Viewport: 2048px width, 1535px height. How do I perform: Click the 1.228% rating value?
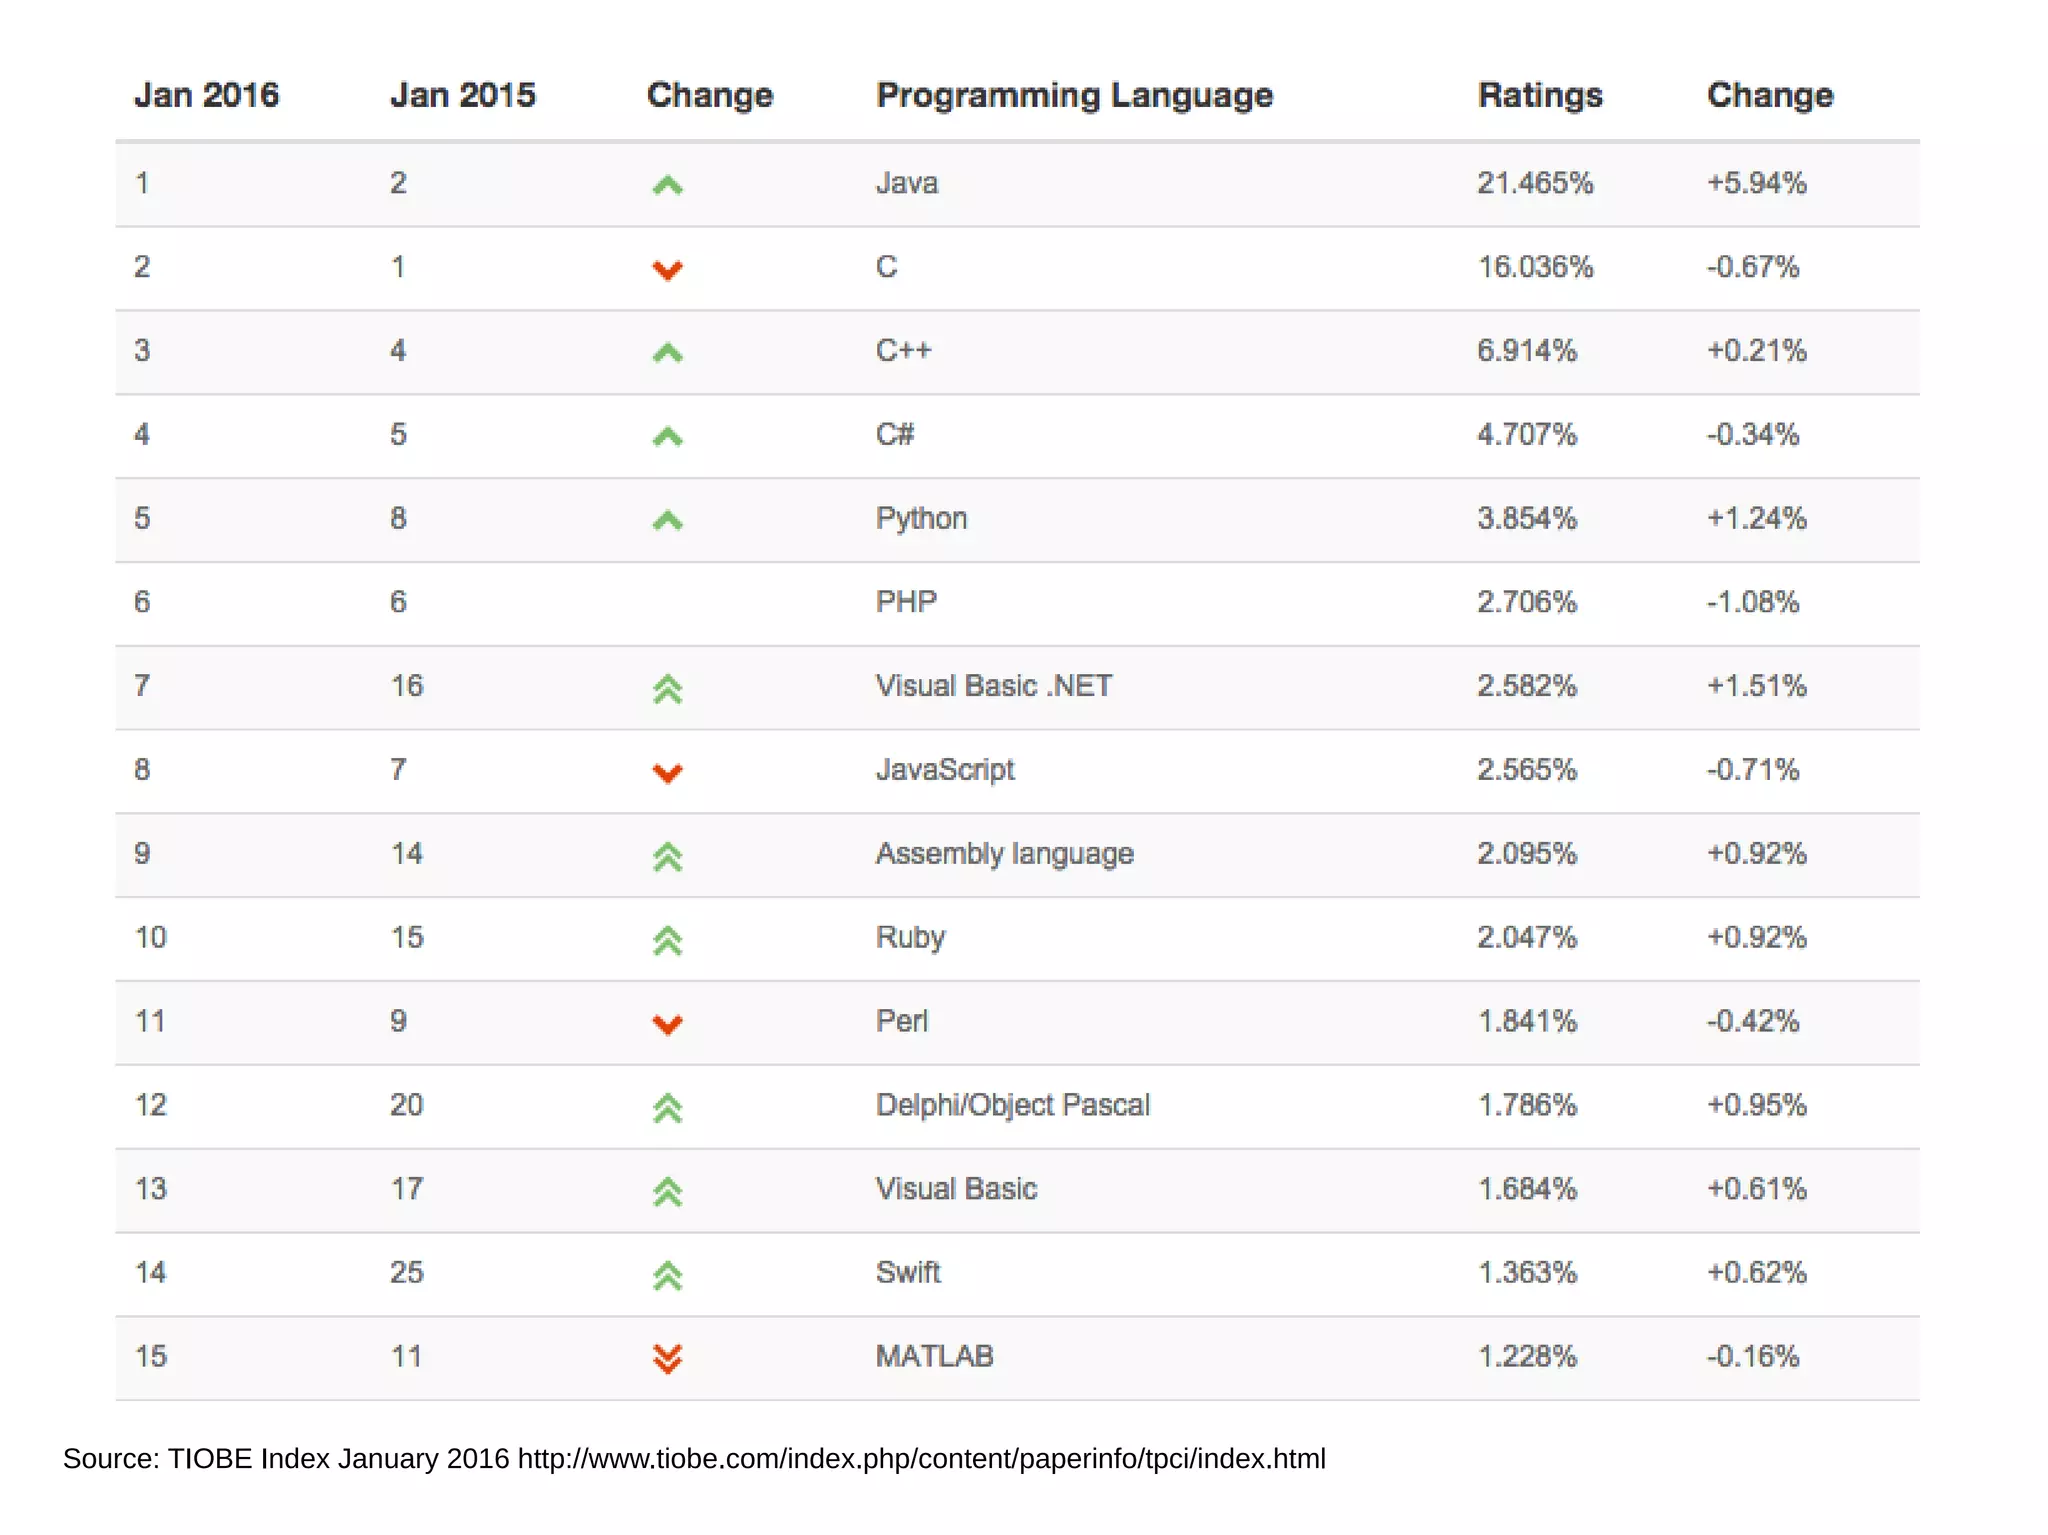tap(1527, 1356)
